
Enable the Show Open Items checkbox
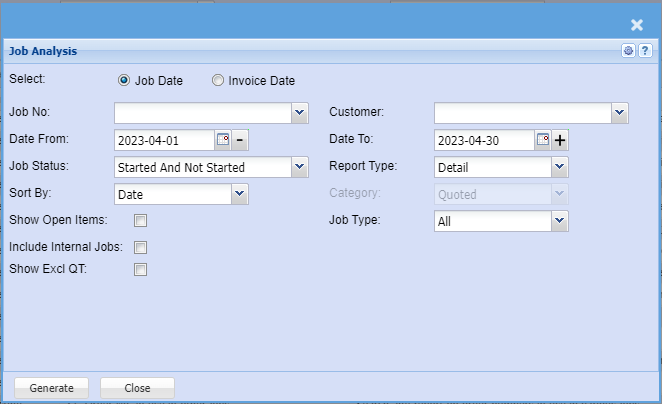tap(141, 221)
